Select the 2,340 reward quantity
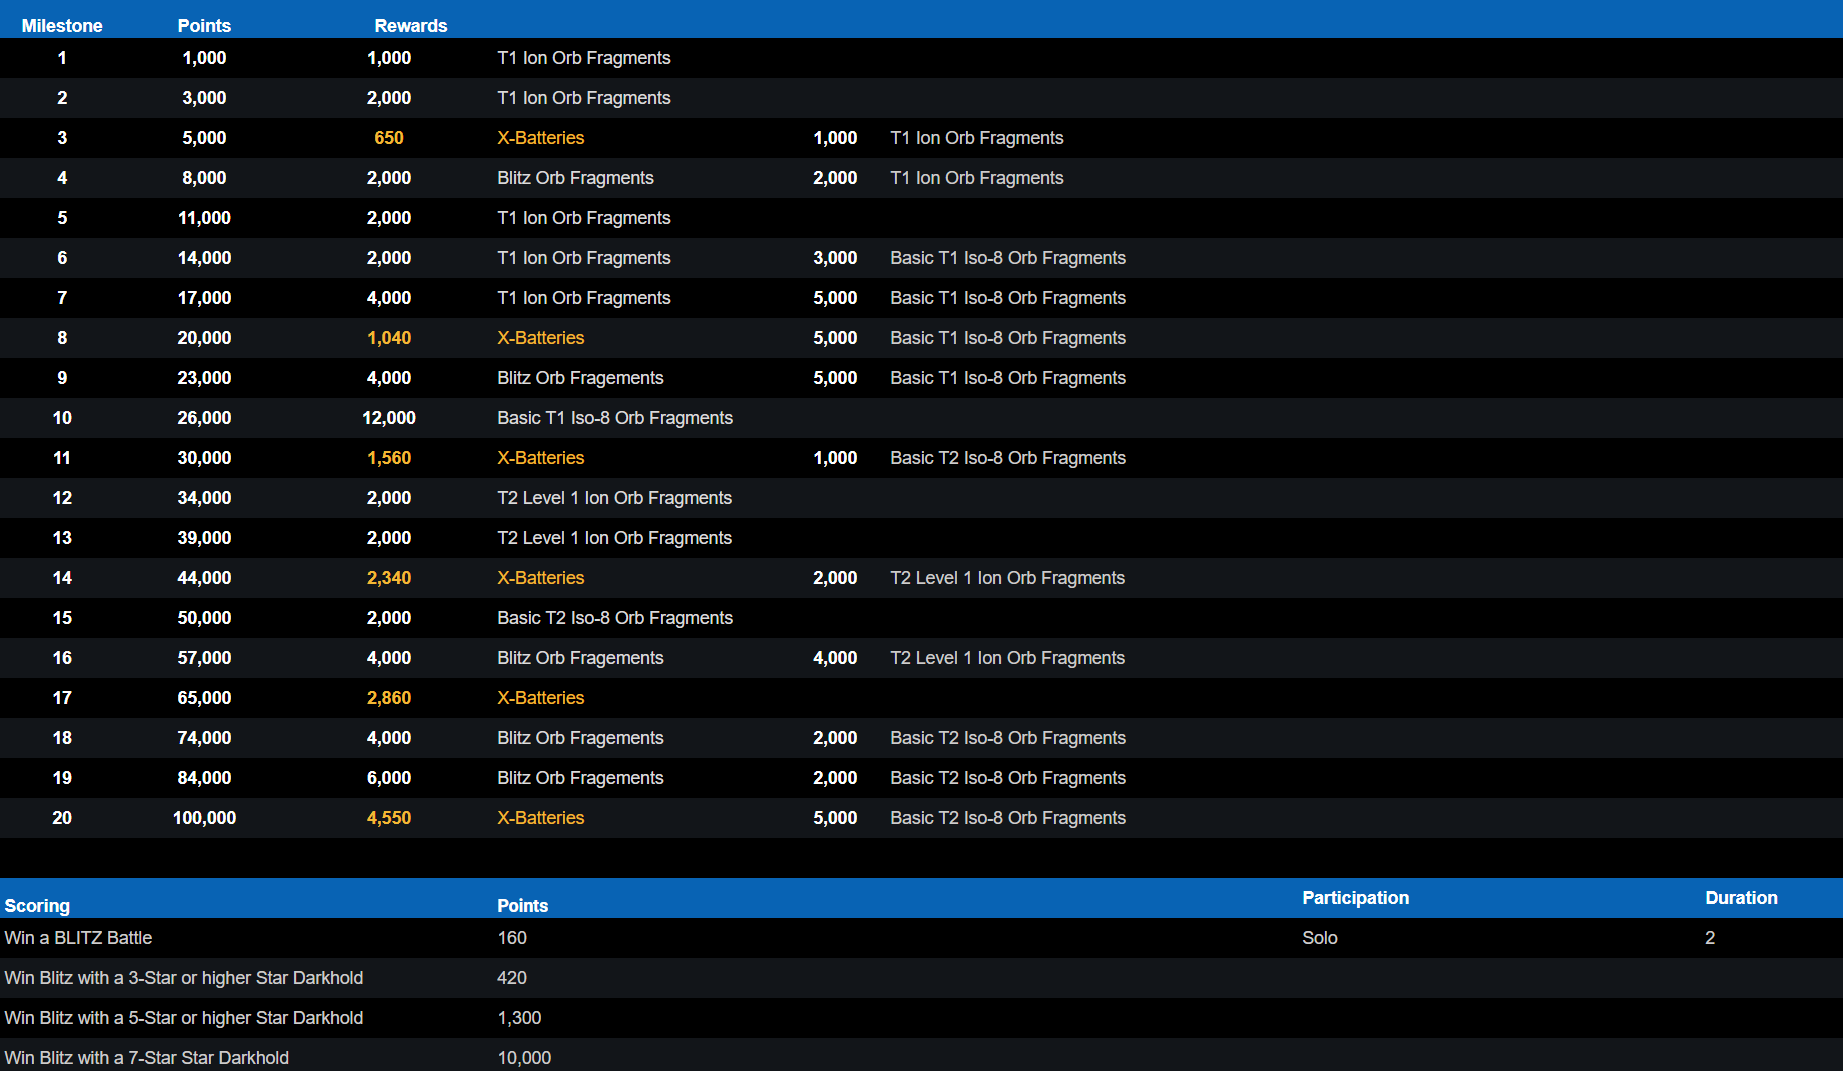 coord(389,578)
